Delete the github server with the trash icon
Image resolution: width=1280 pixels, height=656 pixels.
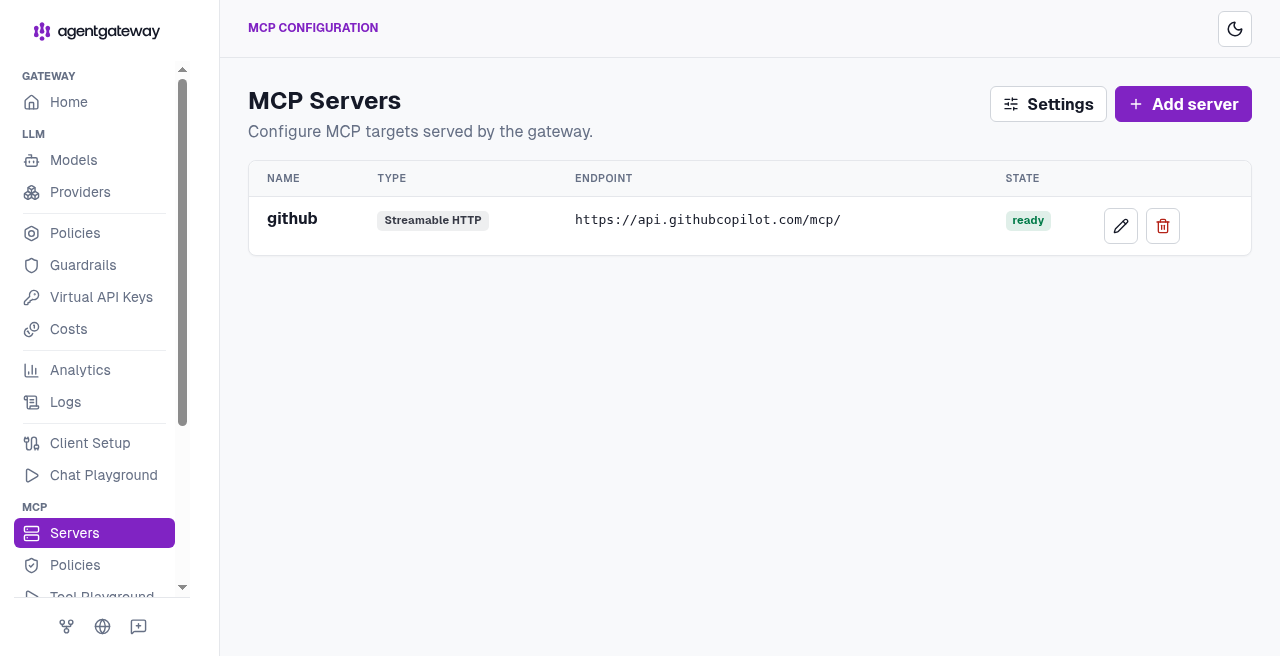(x=1163, y=226)
